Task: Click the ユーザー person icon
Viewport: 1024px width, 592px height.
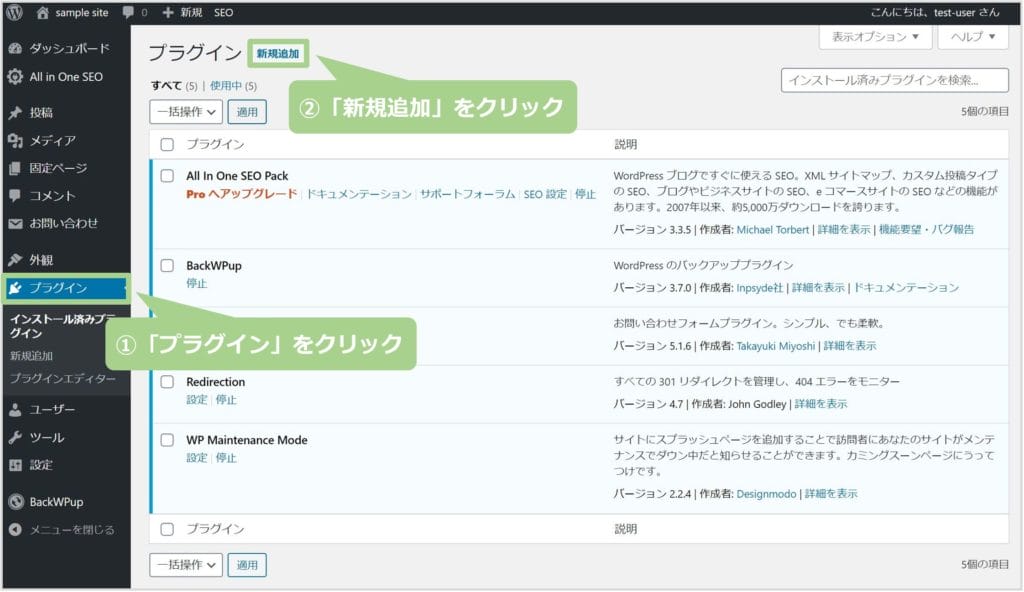Action: point(15,410)
